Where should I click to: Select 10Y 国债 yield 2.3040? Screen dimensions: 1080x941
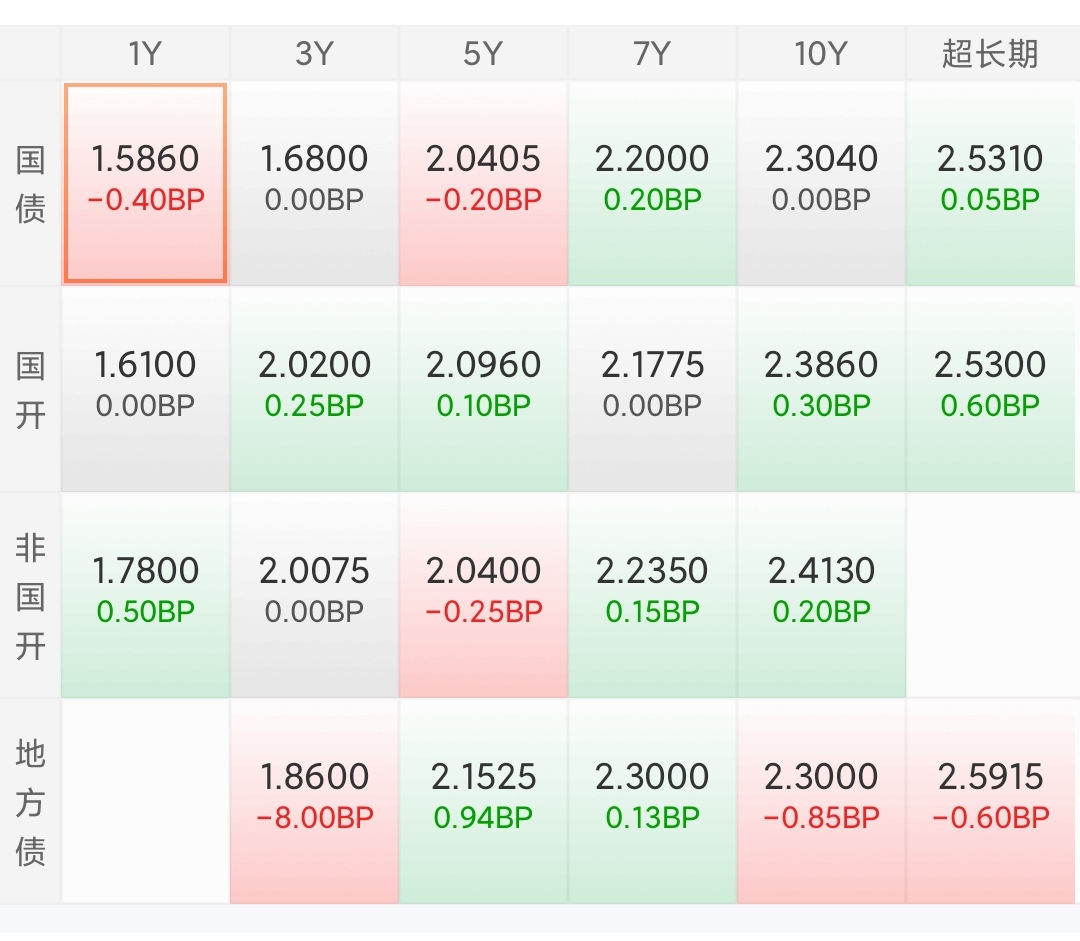821,183
